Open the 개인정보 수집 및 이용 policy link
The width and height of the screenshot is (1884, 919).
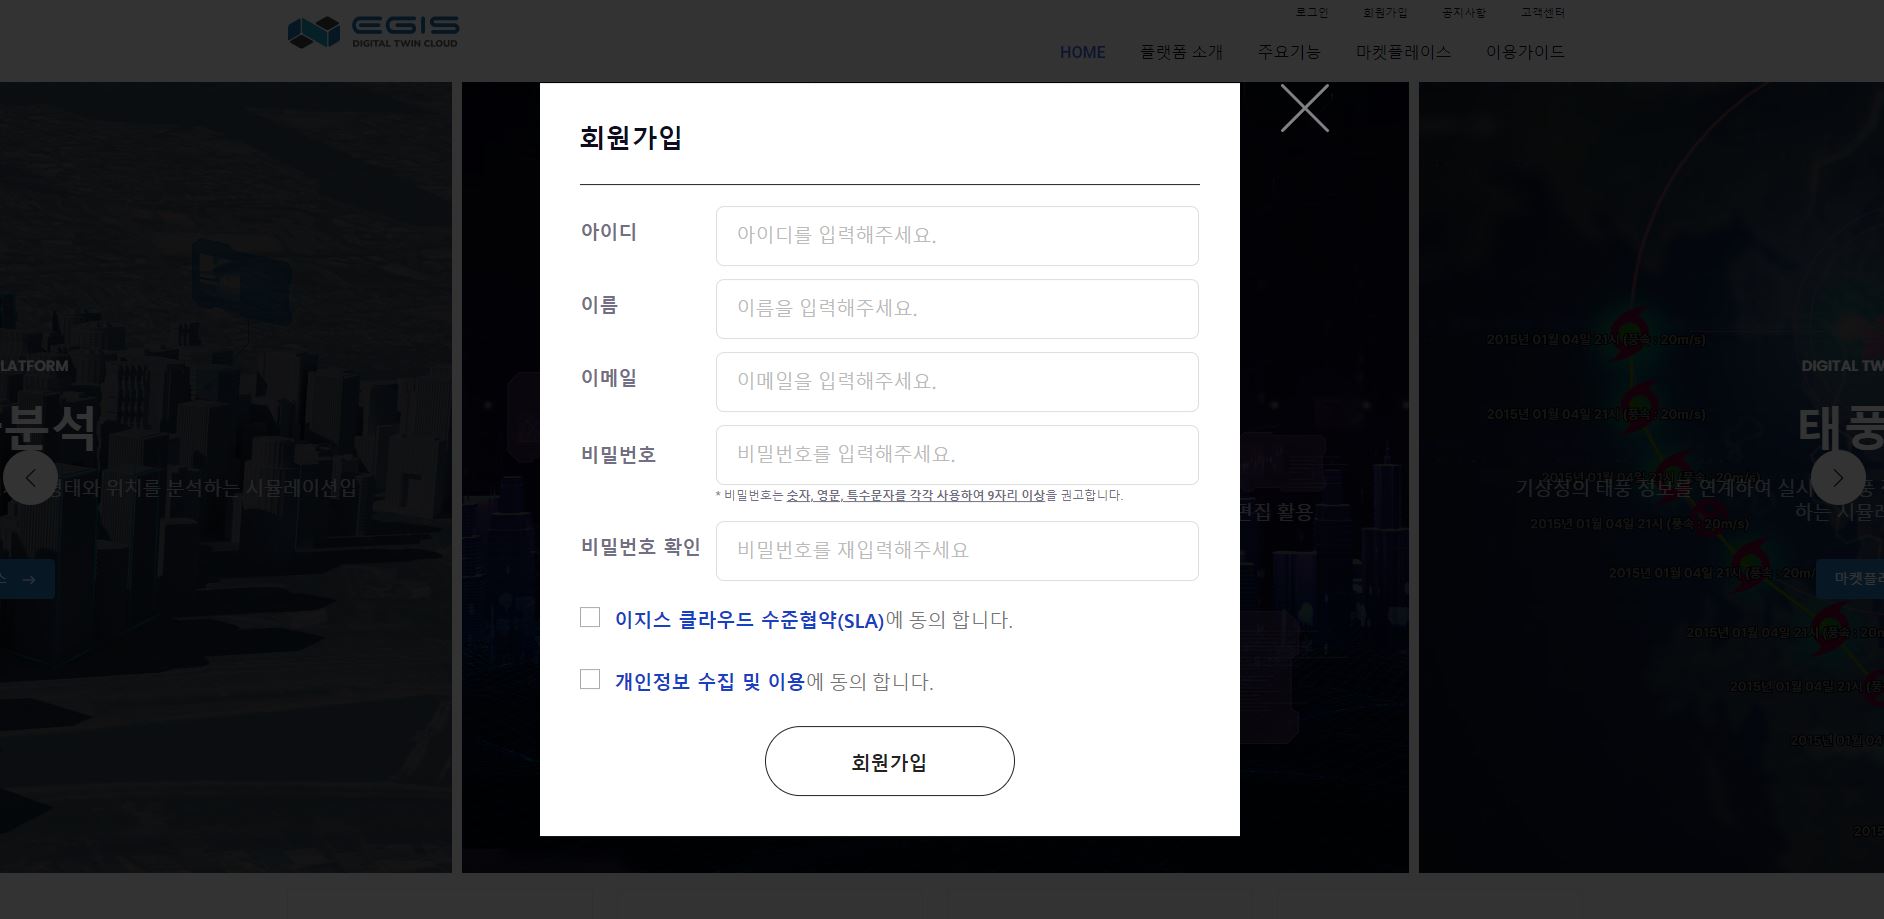coord(709,682)
